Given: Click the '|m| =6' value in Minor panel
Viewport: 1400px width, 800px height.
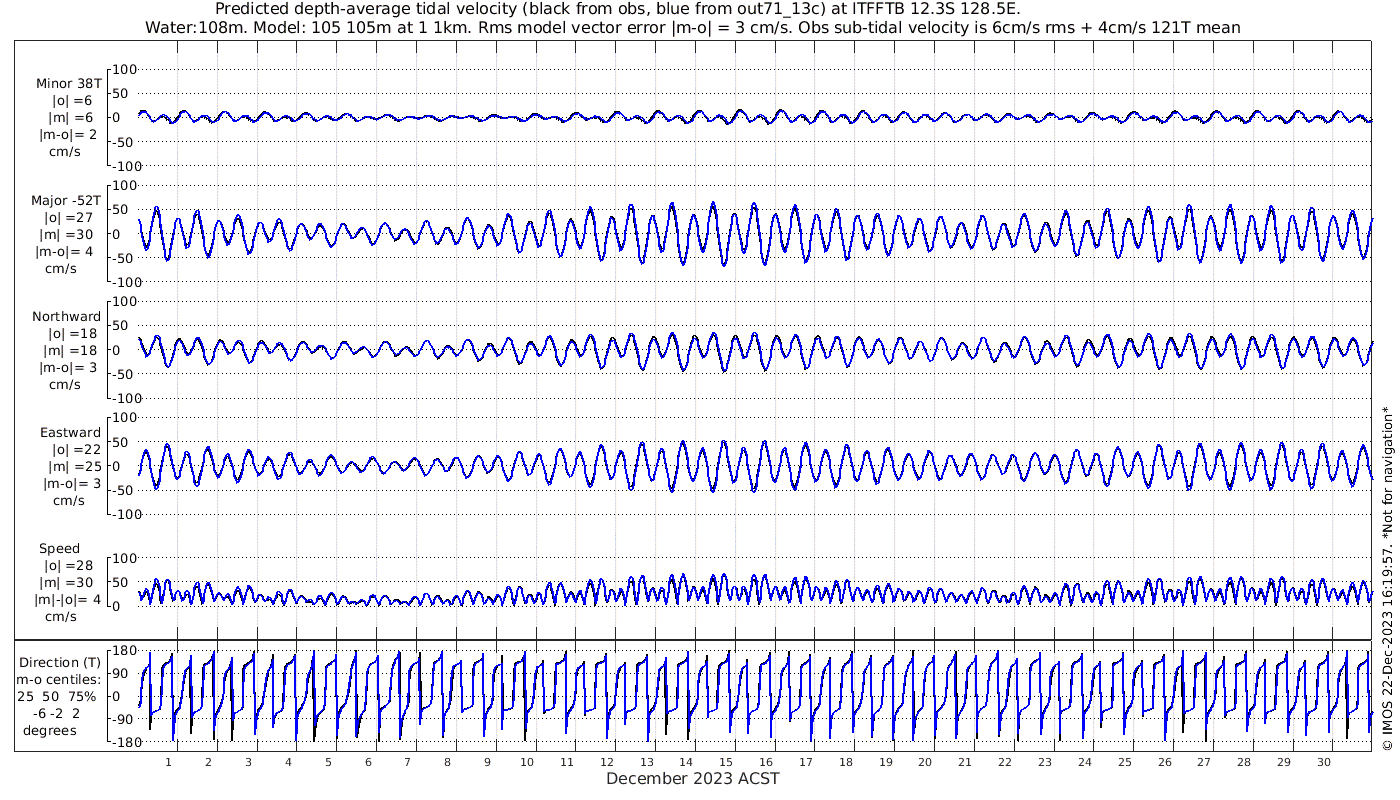Looking at the screenshot, I should [x=70, y=117].
